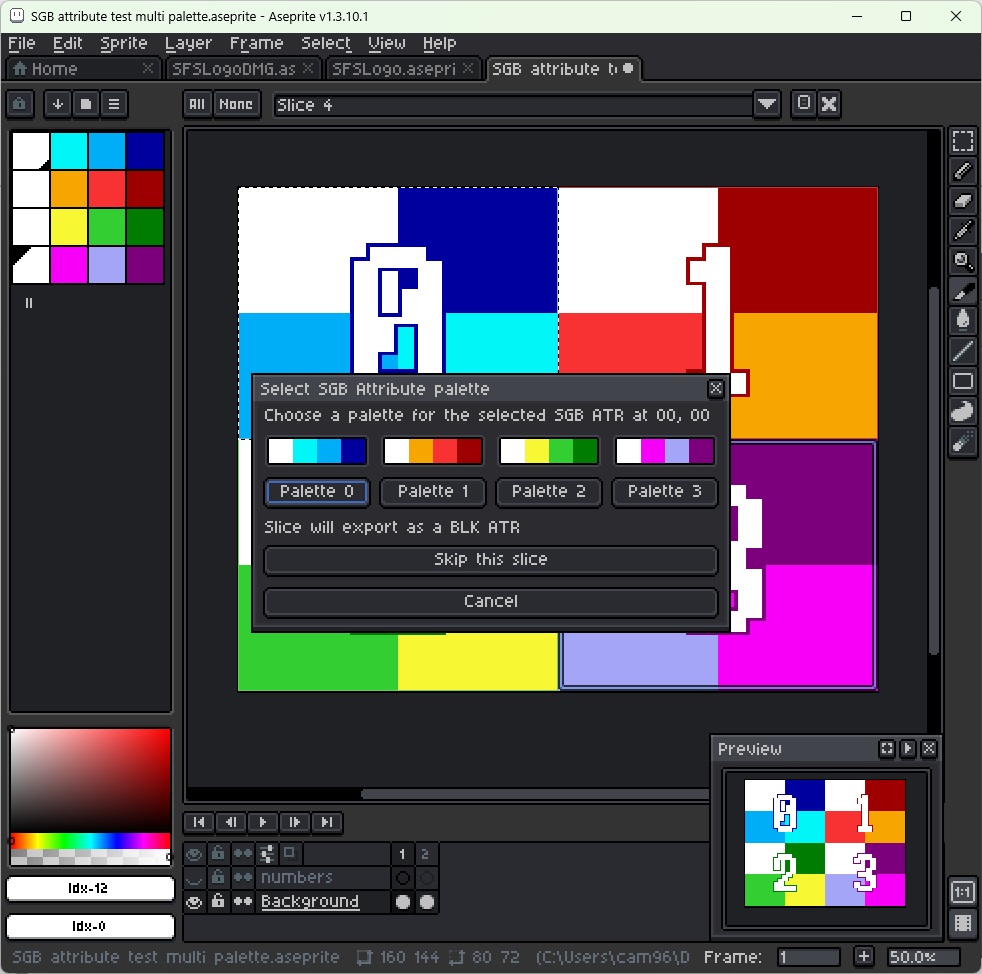
Task: Toggle visibility of the Background layer
Action: 195,901
